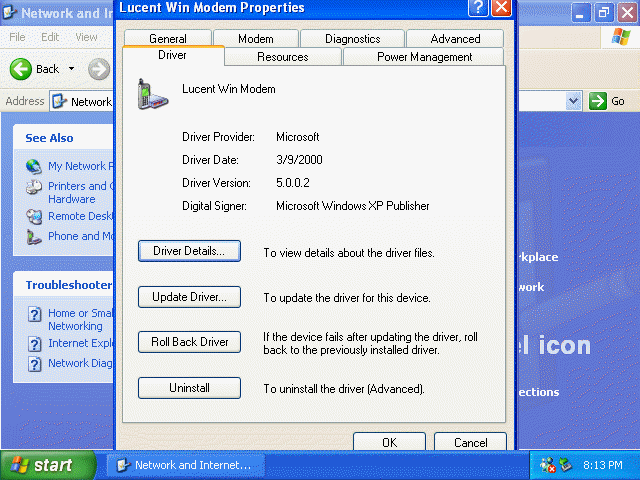Click the Driver Date value 3/9/2000
The image size is (640, 480).
(x=299, y=160)
